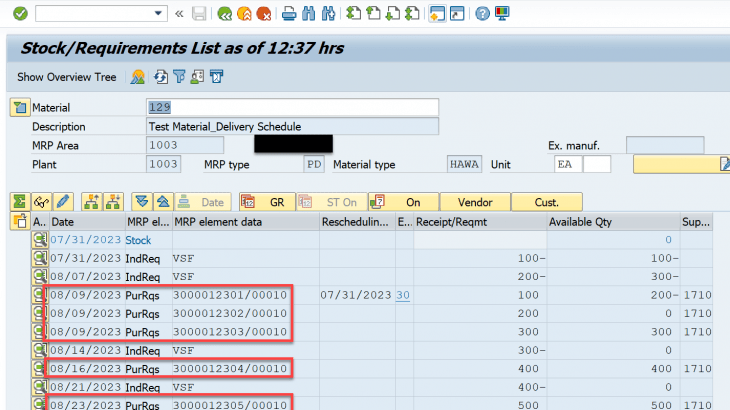Open the Help question mark icon
Viewport: 730px width, 410px height.
(x=483, y=14)
